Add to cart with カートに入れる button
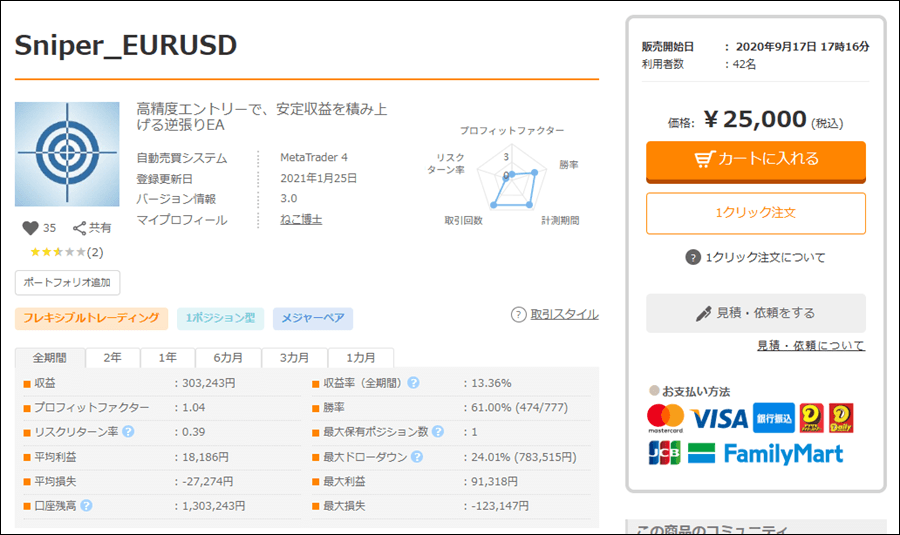900x535 pixels. 755,160
